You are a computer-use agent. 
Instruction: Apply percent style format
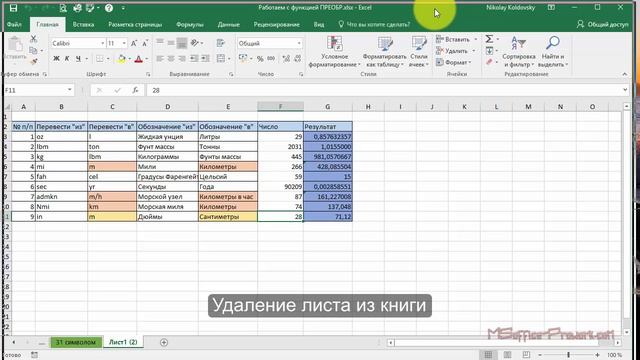pos(260,59)
